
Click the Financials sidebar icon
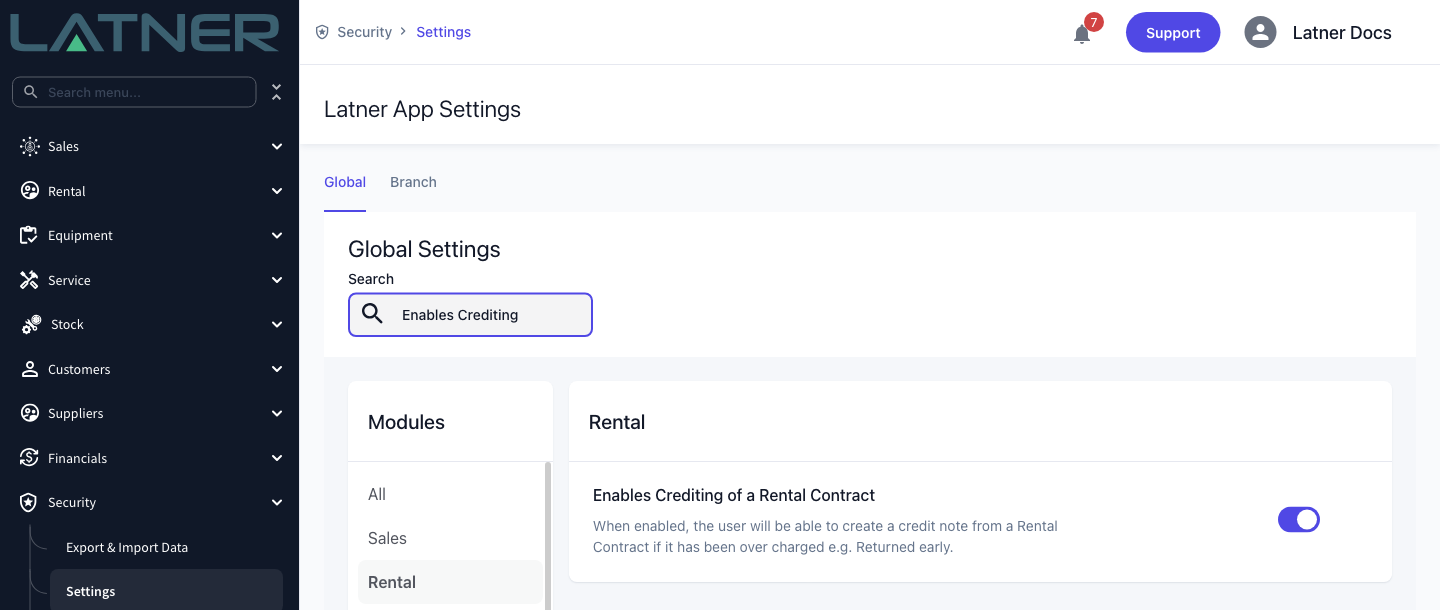tap(30, 458)
